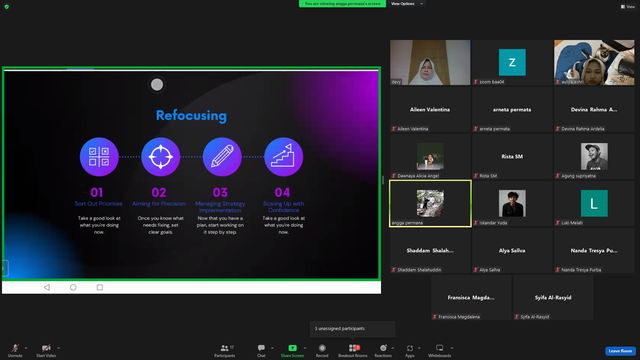Tap the Android back triangle in shared screen
Screen dimensions: 640x360
[47, 287]
